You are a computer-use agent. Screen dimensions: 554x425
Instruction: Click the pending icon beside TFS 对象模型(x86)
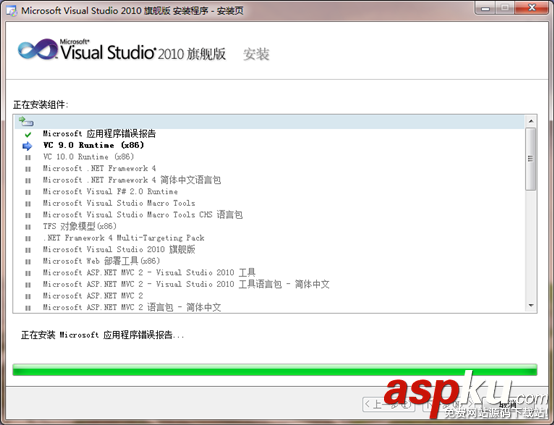[28, 227]
